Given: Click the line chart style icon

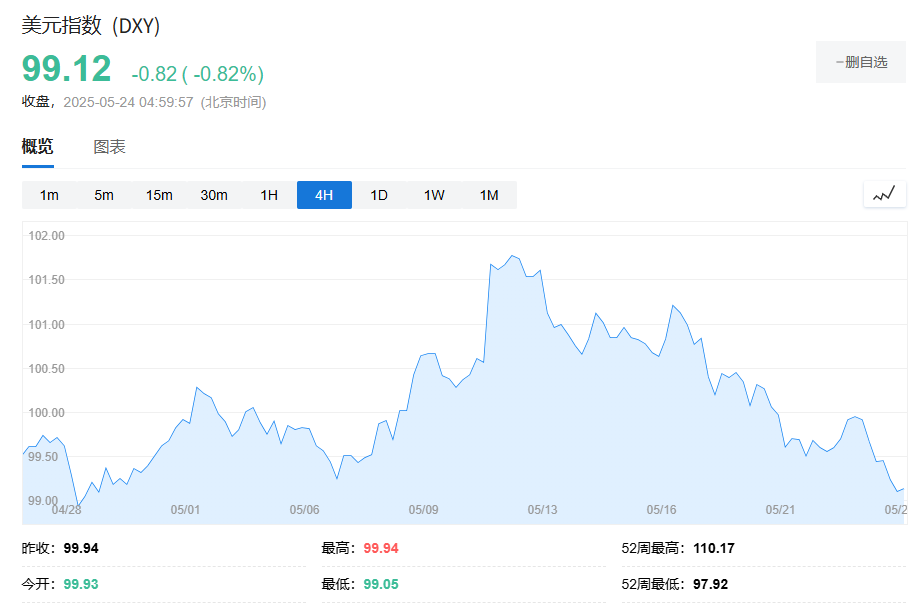Looking at the screenshot, I should [883, 195].
